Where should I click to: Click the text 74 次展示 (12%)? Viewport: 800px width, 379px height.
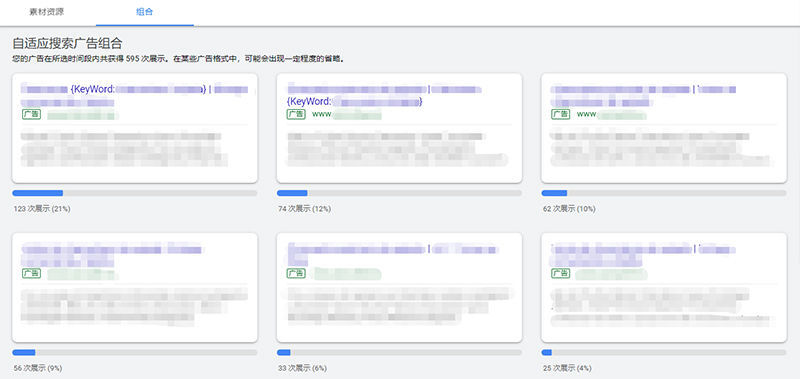305,209
